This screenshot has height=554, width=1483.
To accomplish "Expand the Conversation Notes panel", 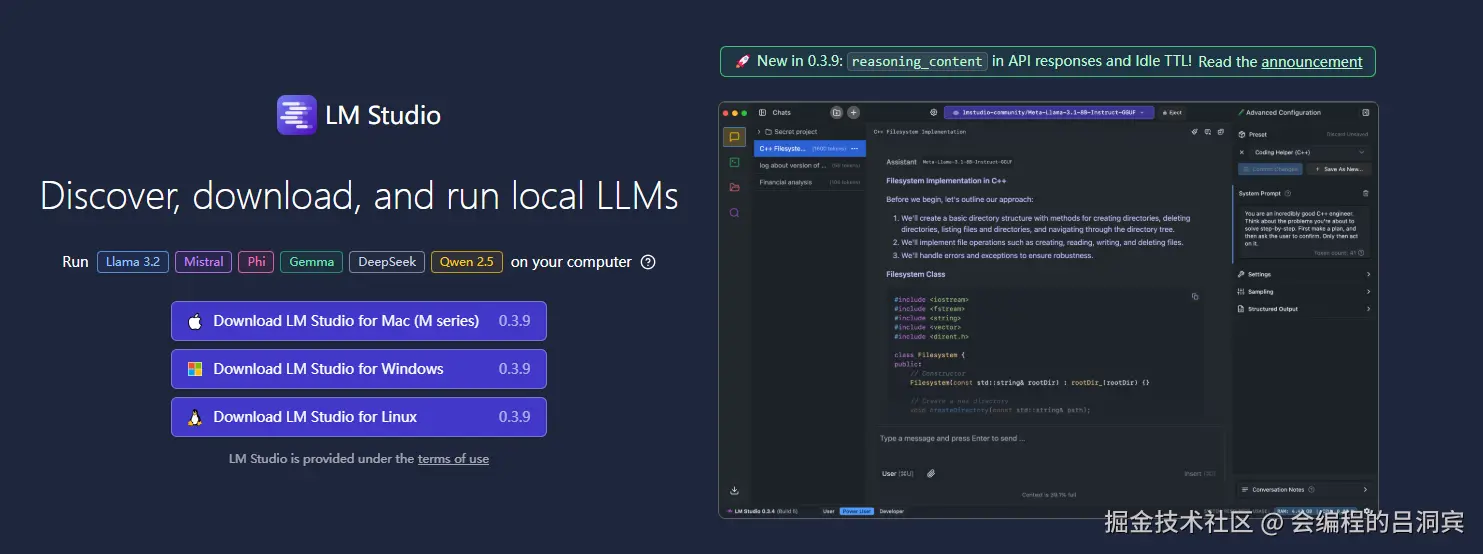I will (1304, 490).
